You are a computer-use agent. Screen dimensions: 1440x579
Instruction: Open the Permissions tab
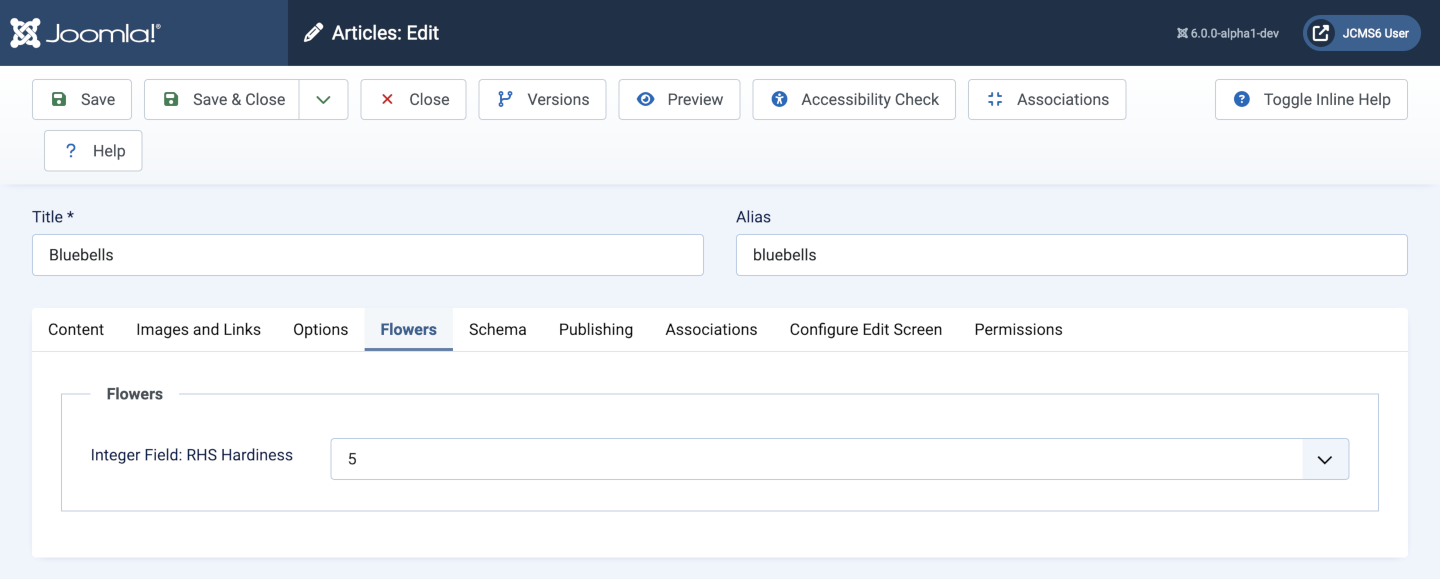coord(1018,329)
